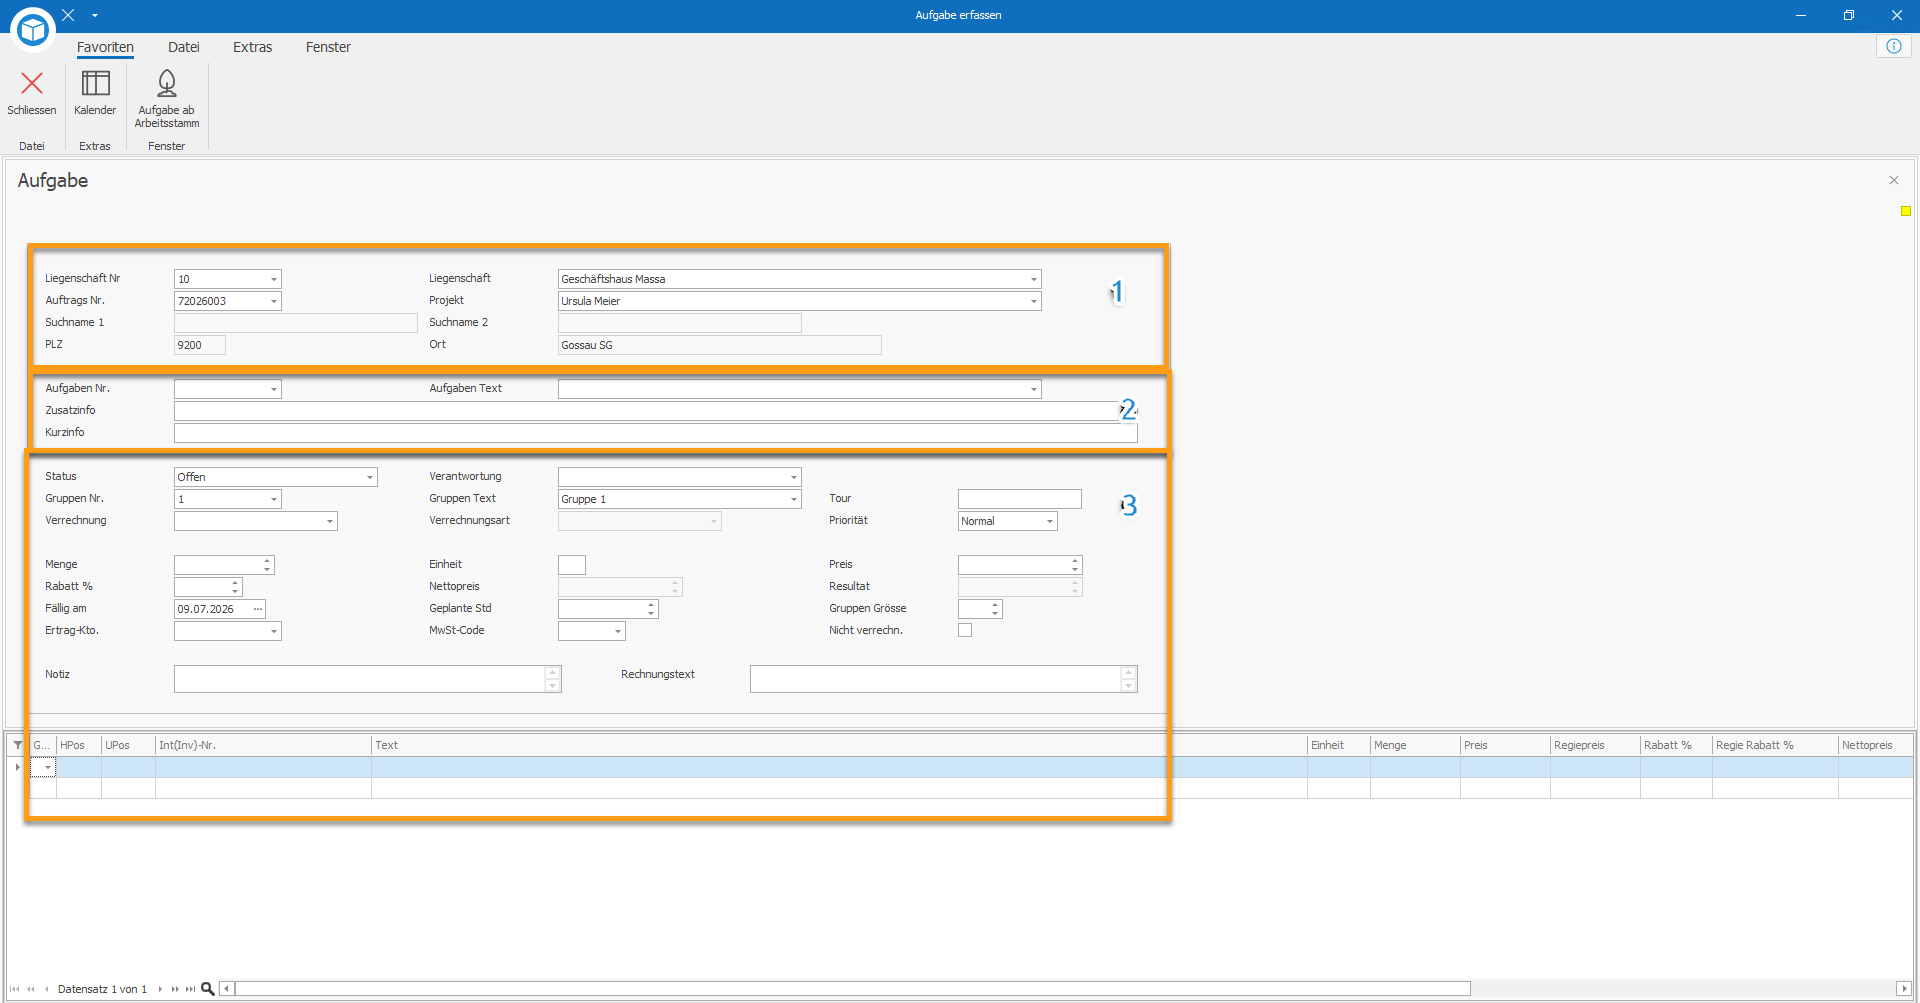Click the search magnifier in the navigator
1920x1003 pixels.
point(208,989)
